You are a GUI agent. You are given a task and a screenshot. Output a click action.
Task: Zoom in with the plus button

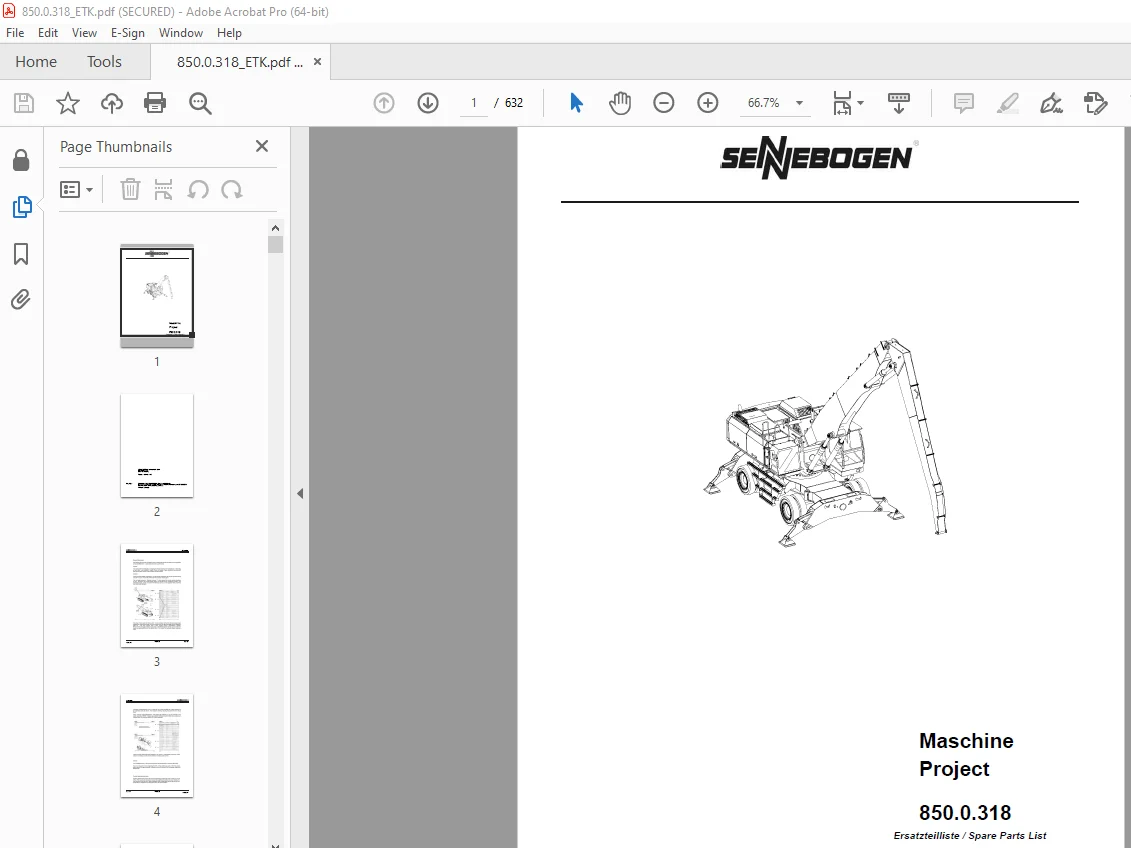[x=708, y=103]
